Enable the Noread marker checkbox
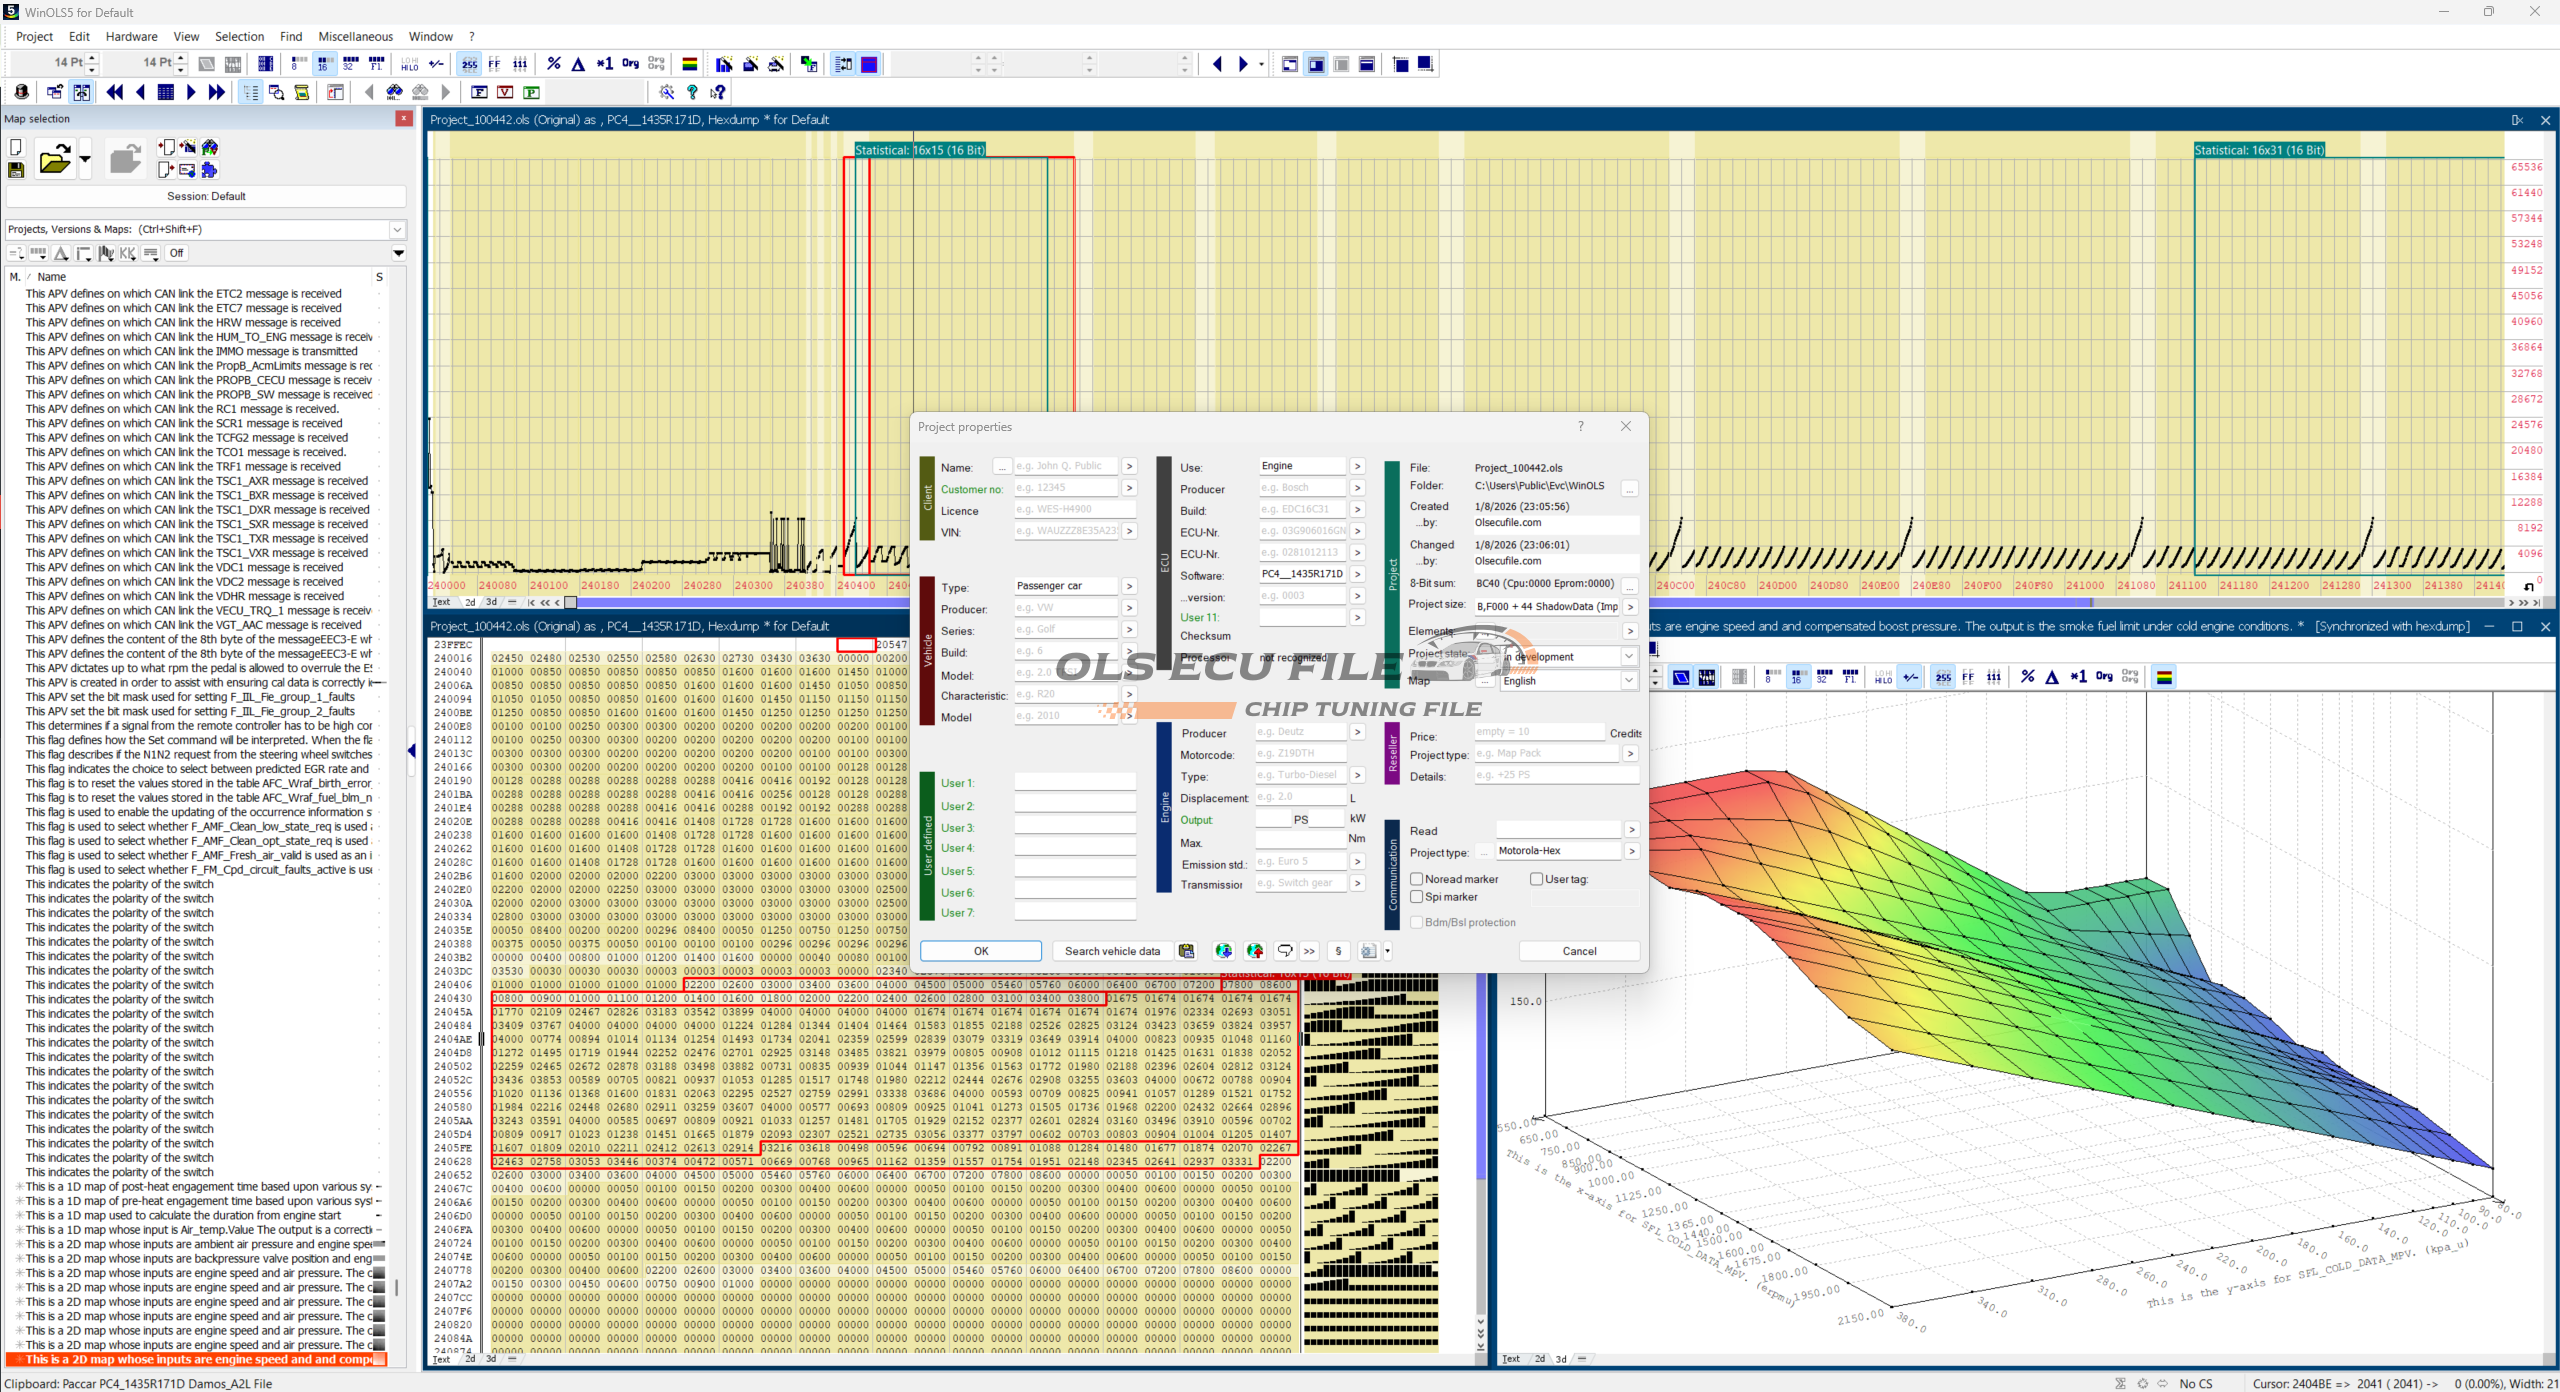2560x1392 pixels. (x=1417, y=879)
